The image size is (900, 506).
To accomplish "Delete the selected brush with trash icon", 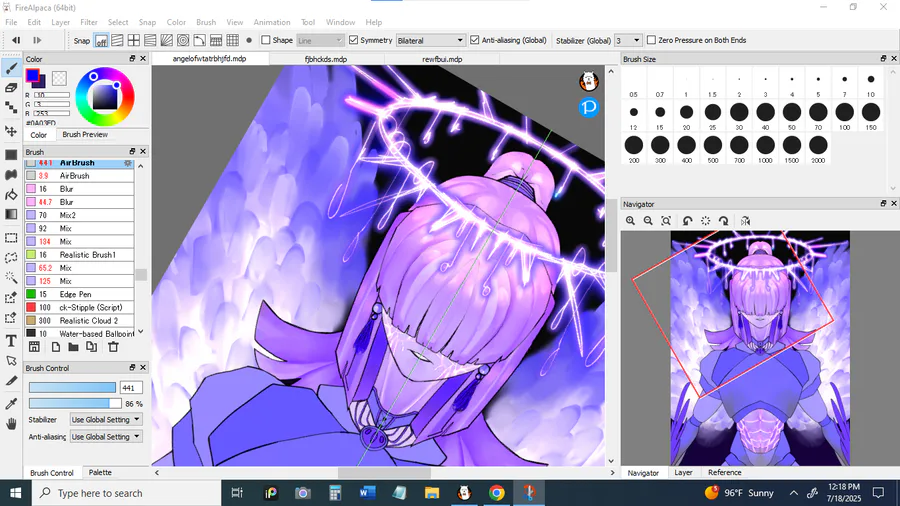I will [113, 347].
